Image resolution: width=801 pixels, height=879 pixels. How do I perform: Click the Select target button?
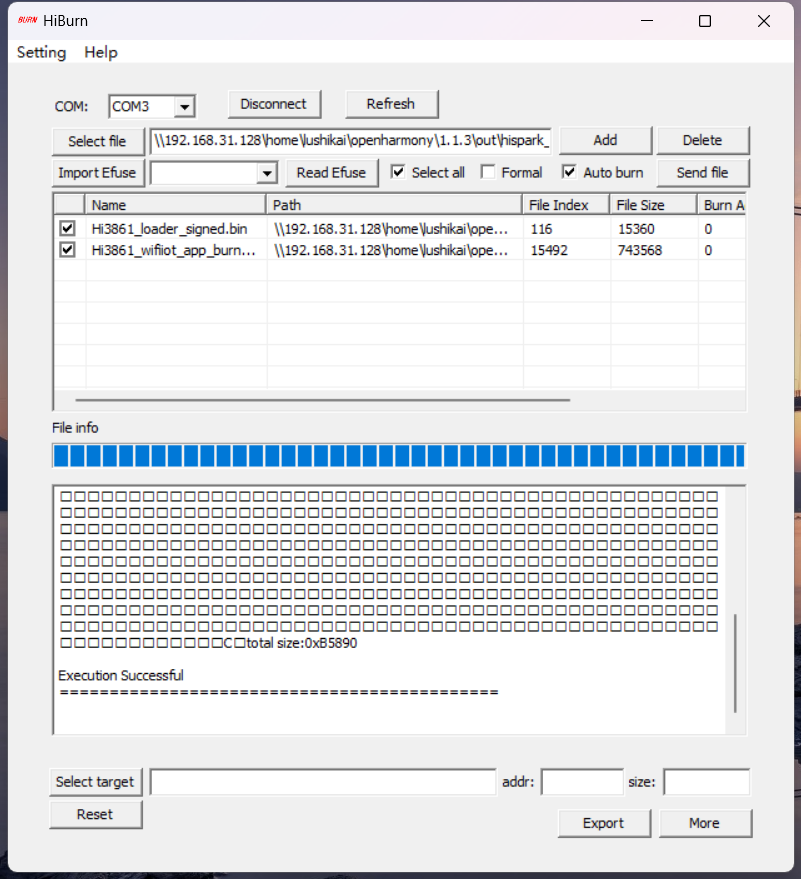(95, 782)
